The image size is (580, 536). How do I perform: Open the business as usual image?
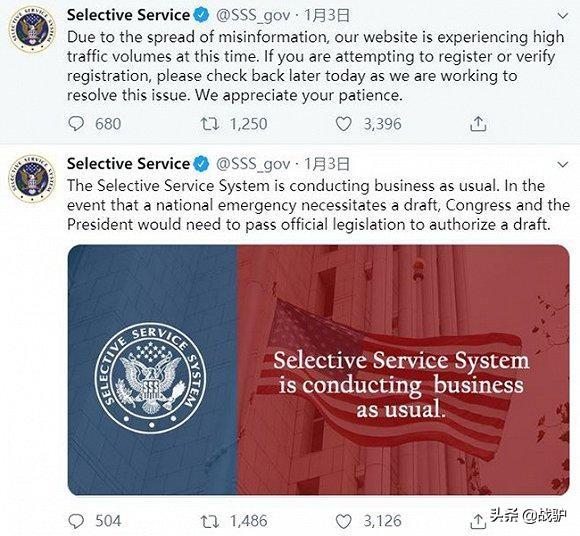(318, 370)
